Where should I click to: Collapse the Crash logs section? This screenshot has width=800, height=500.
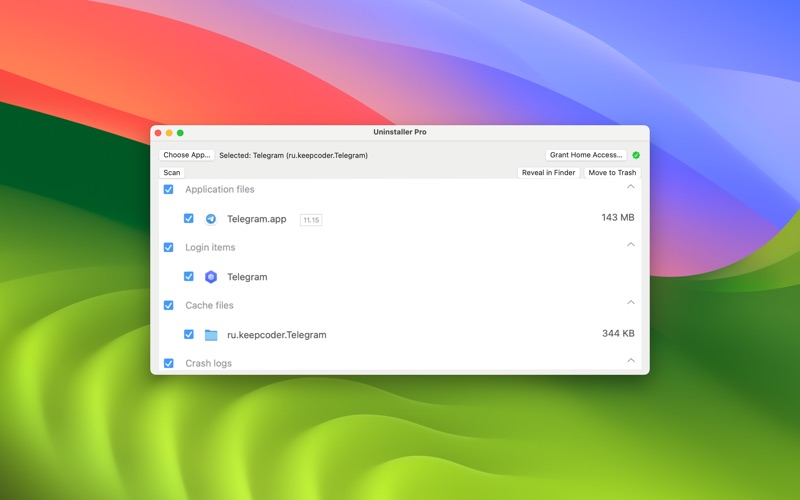631,361
